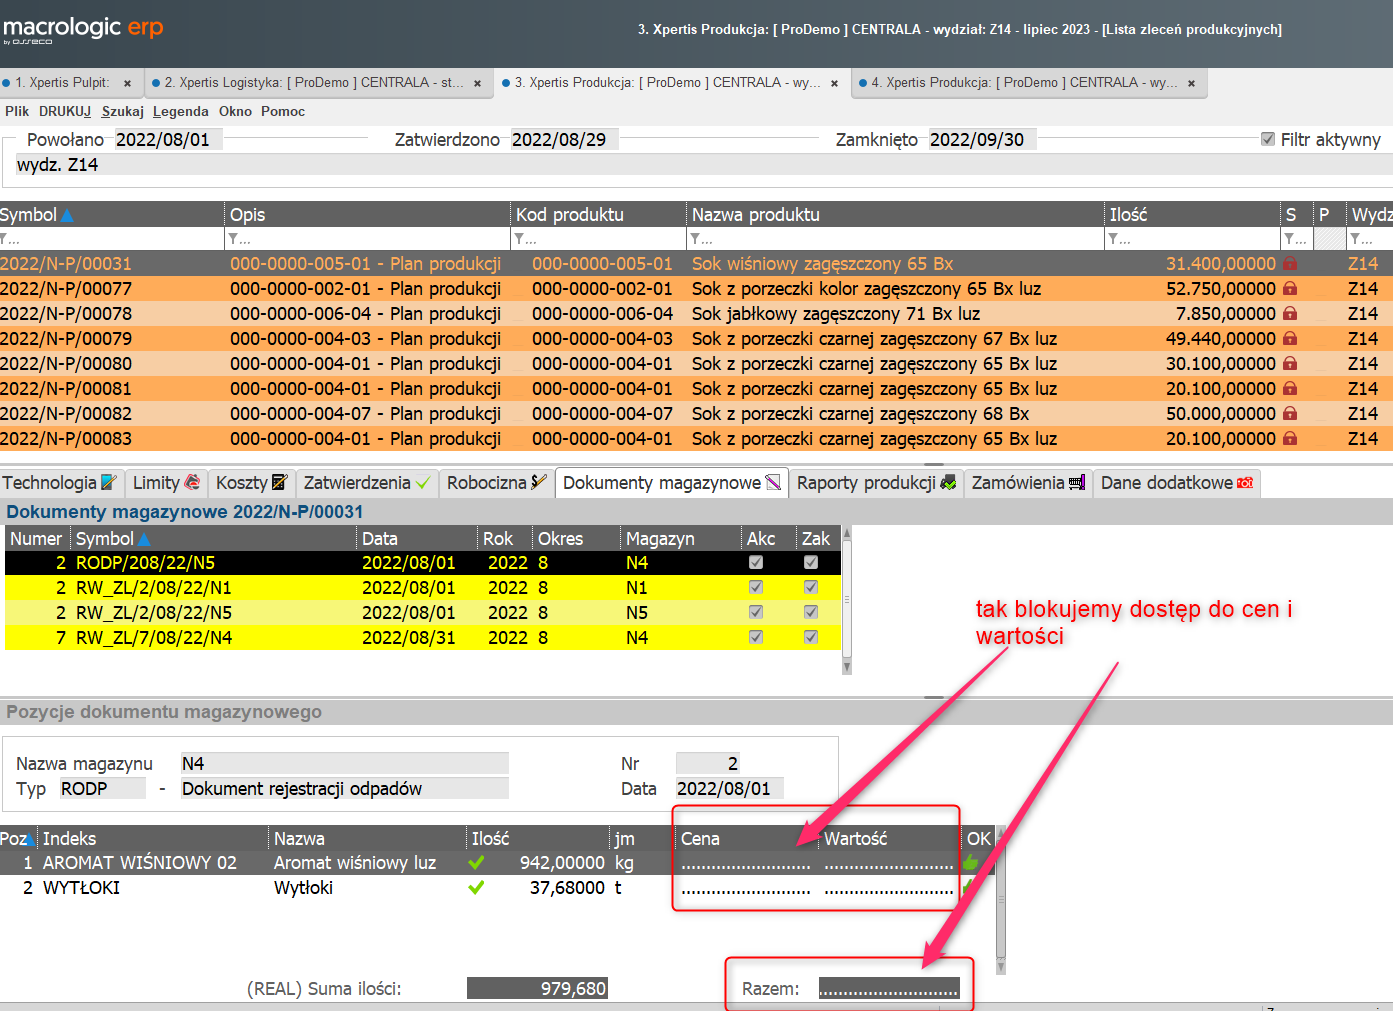This screenshot has width=1393, height=1011.
Task: Open filter under Kod produktu column
Action: pyautogui.click(x=522, y=239)
